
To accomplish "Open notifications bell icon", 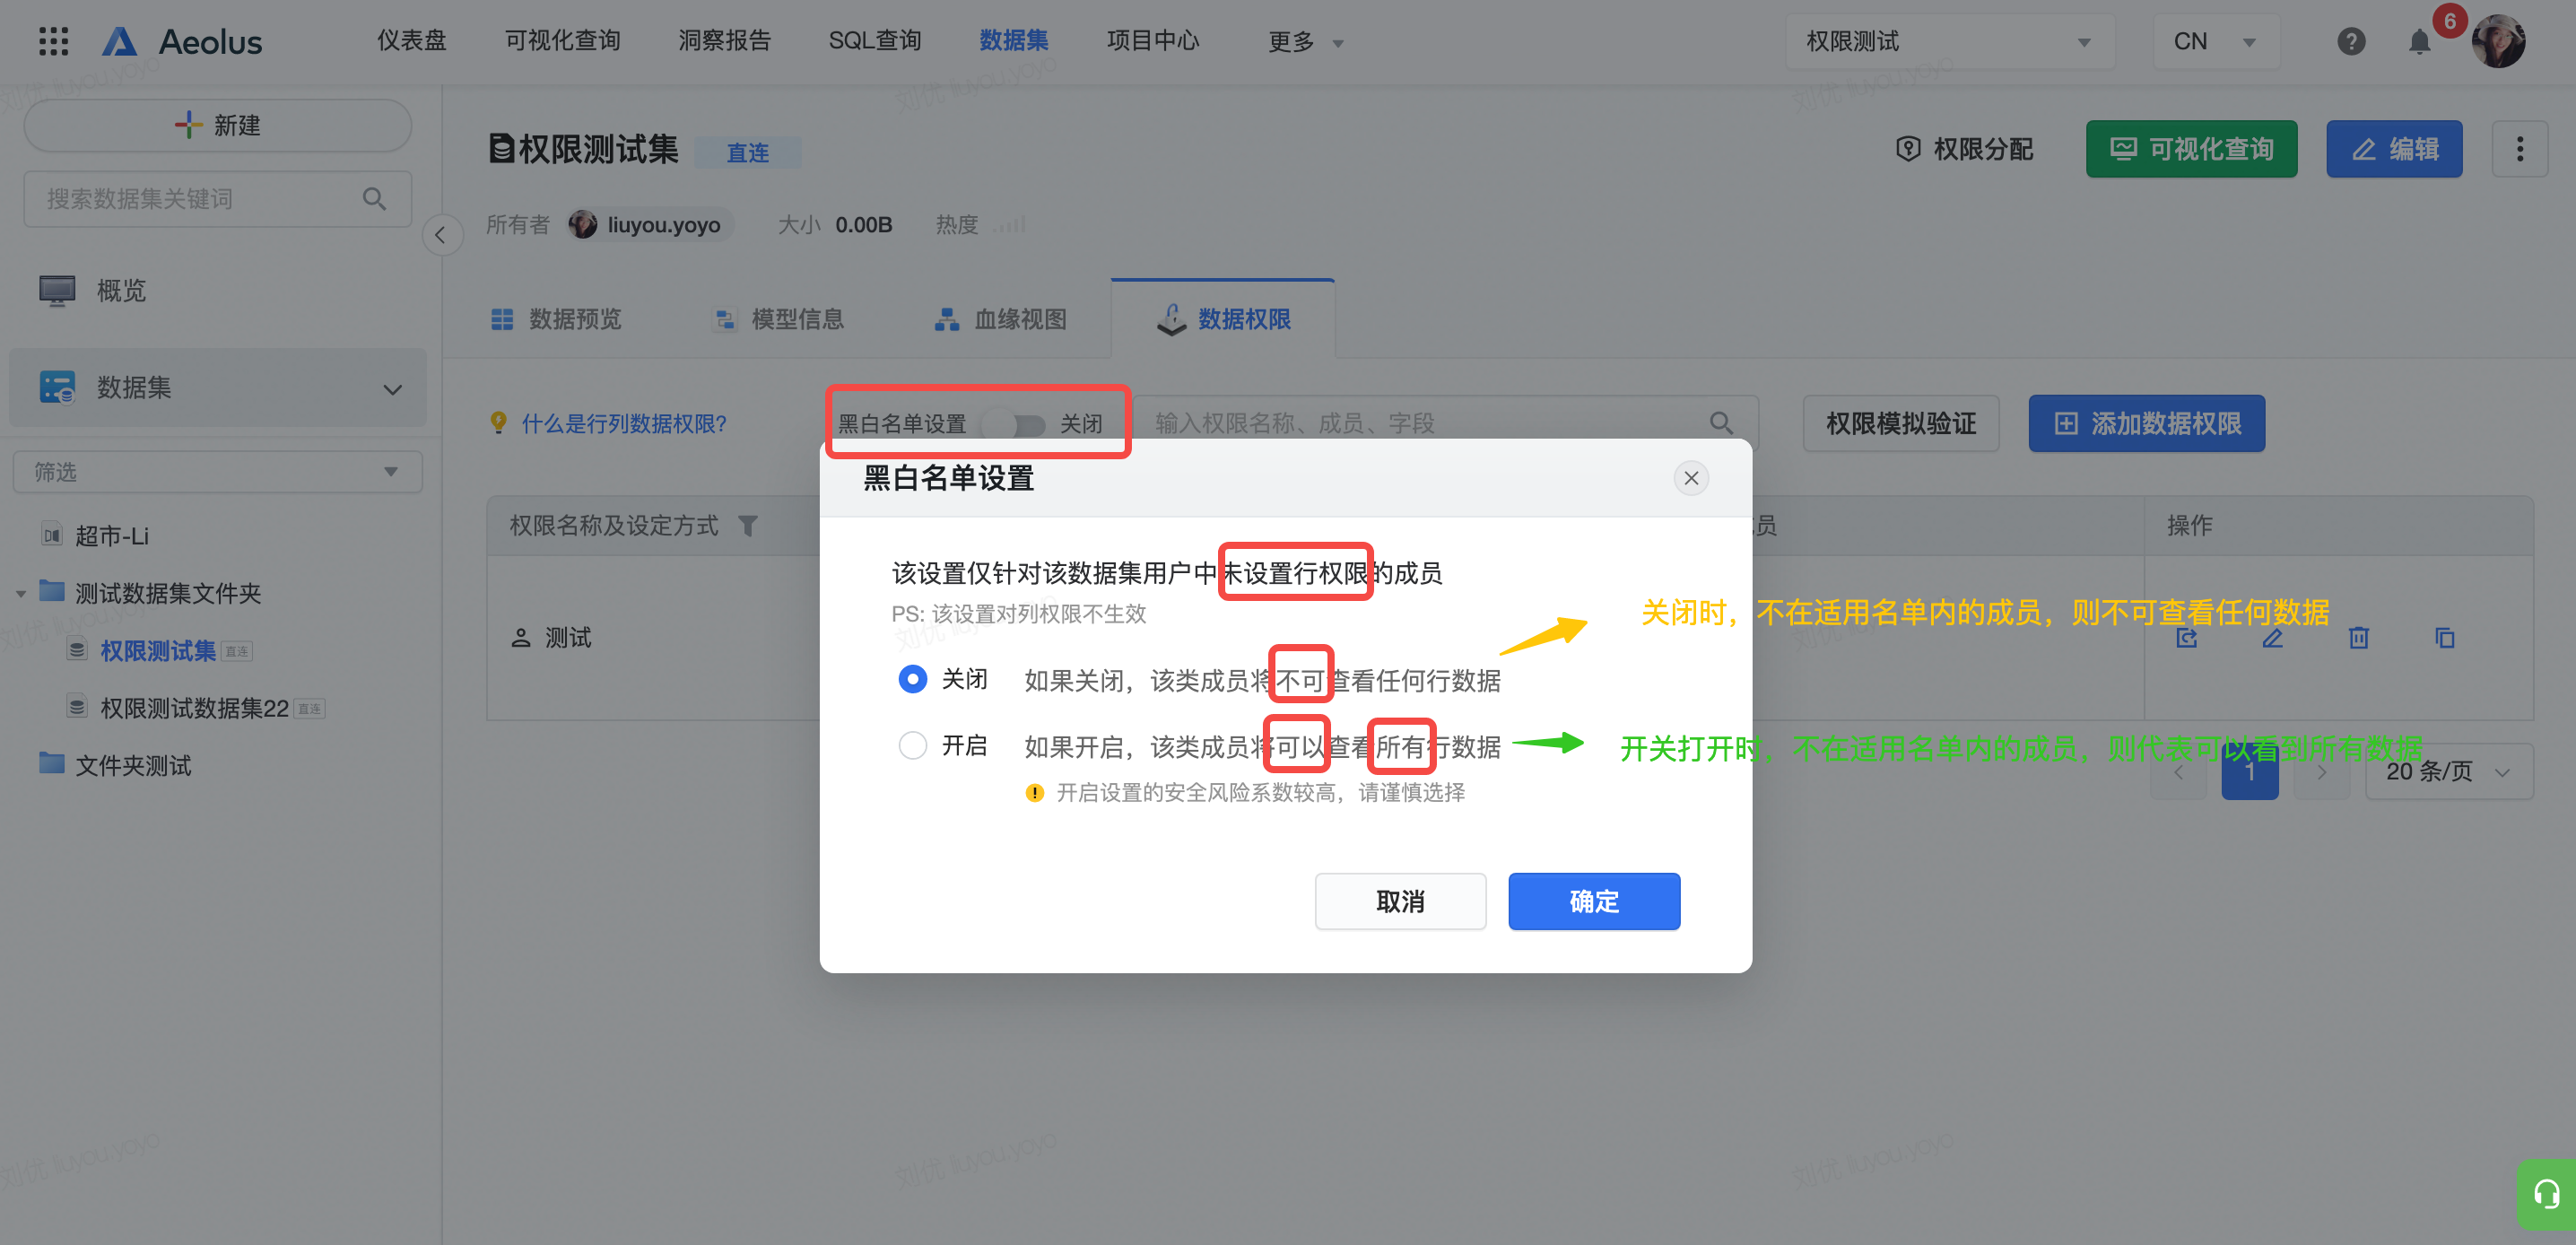I will pyautogui.click(x=2418, y=41).
